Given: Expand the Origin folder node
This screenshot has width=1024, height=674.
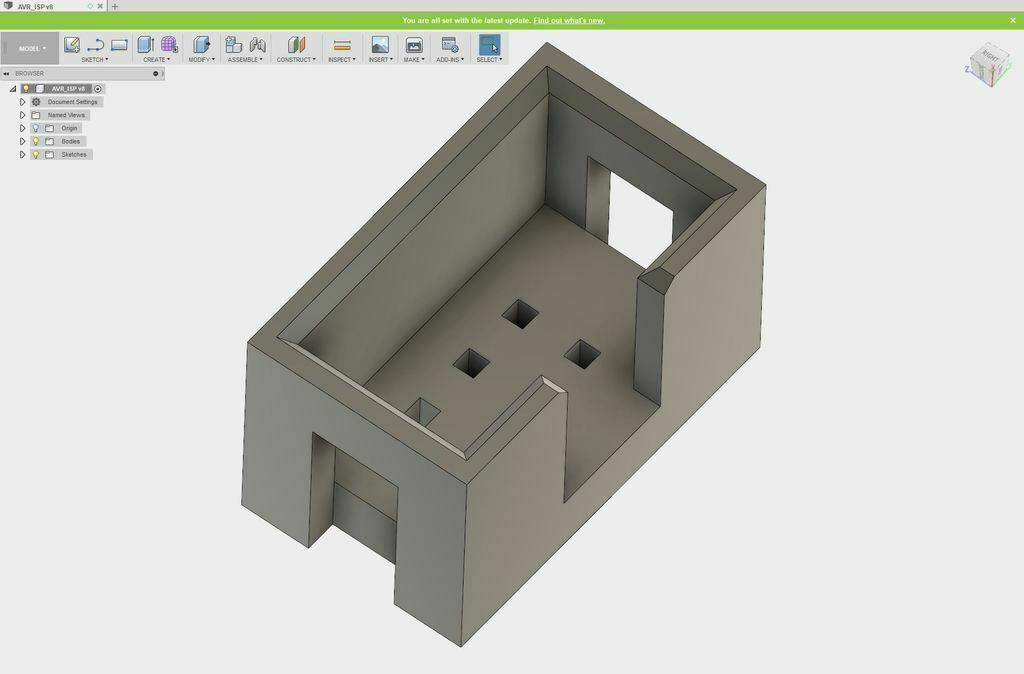Looking at the screenshot, I should (22, 128).
